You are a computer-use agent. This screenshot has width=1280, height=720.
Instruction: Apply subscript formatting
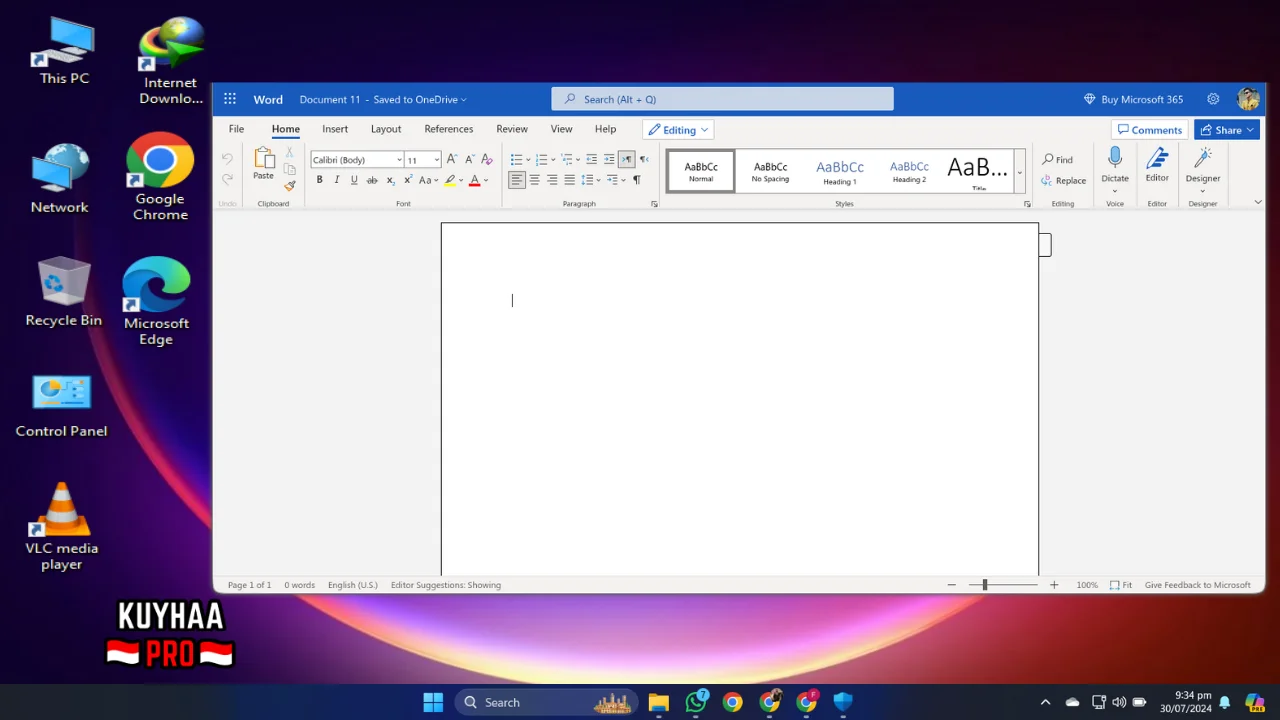tap(390, 180)
